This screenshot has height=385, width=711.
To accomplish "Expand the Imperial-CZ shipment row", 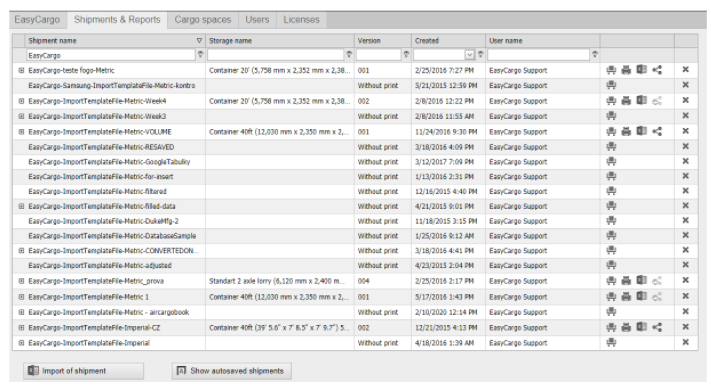I will point(21,327).
